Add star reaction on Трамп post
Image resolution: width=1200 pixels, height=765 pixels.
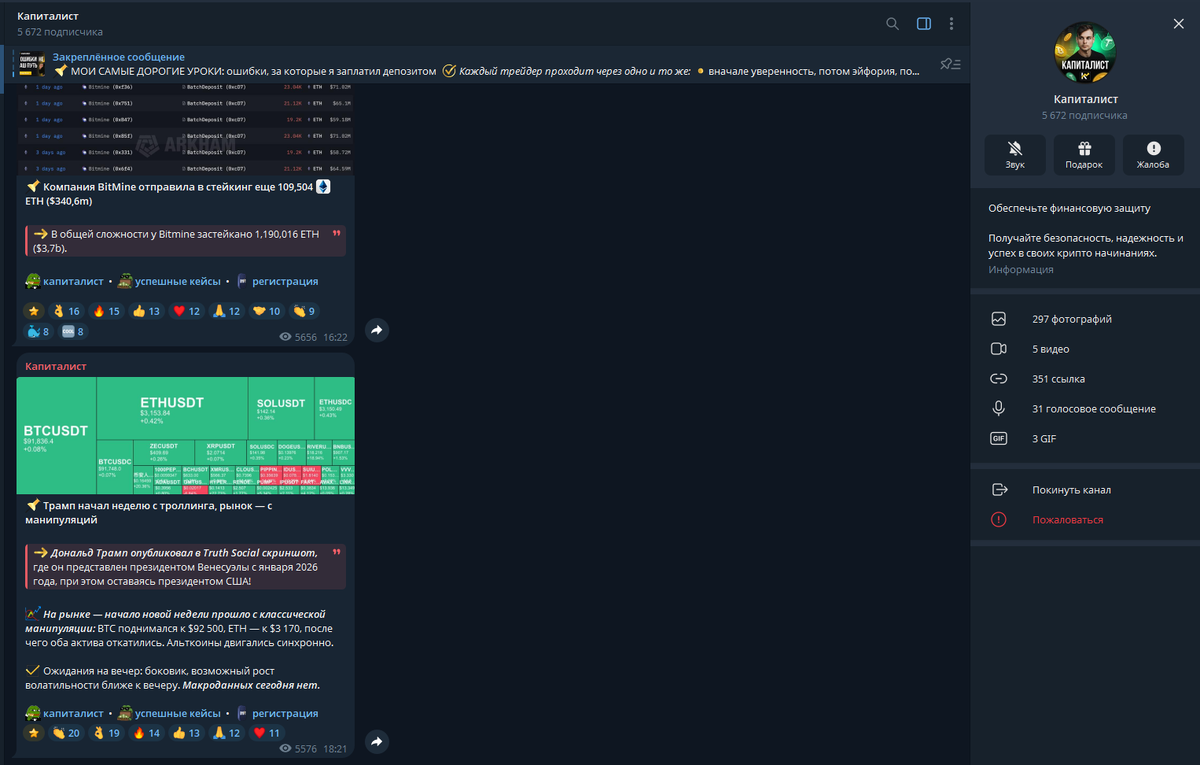[34, 733]
